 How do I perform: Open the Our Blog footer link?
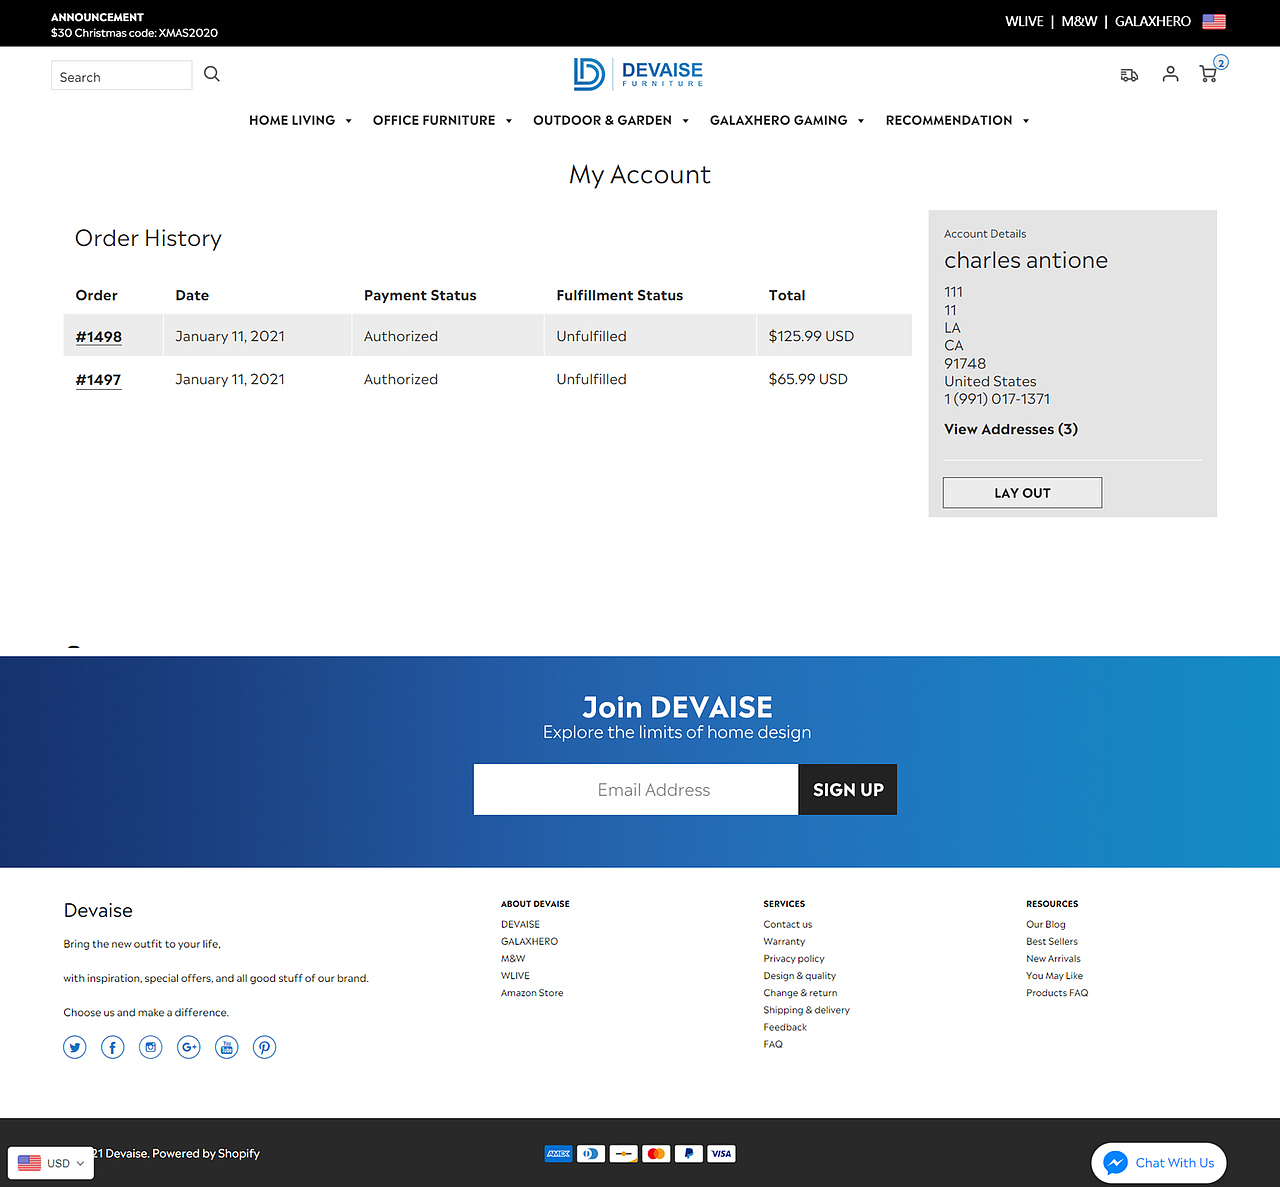[x=1046, y=925]
